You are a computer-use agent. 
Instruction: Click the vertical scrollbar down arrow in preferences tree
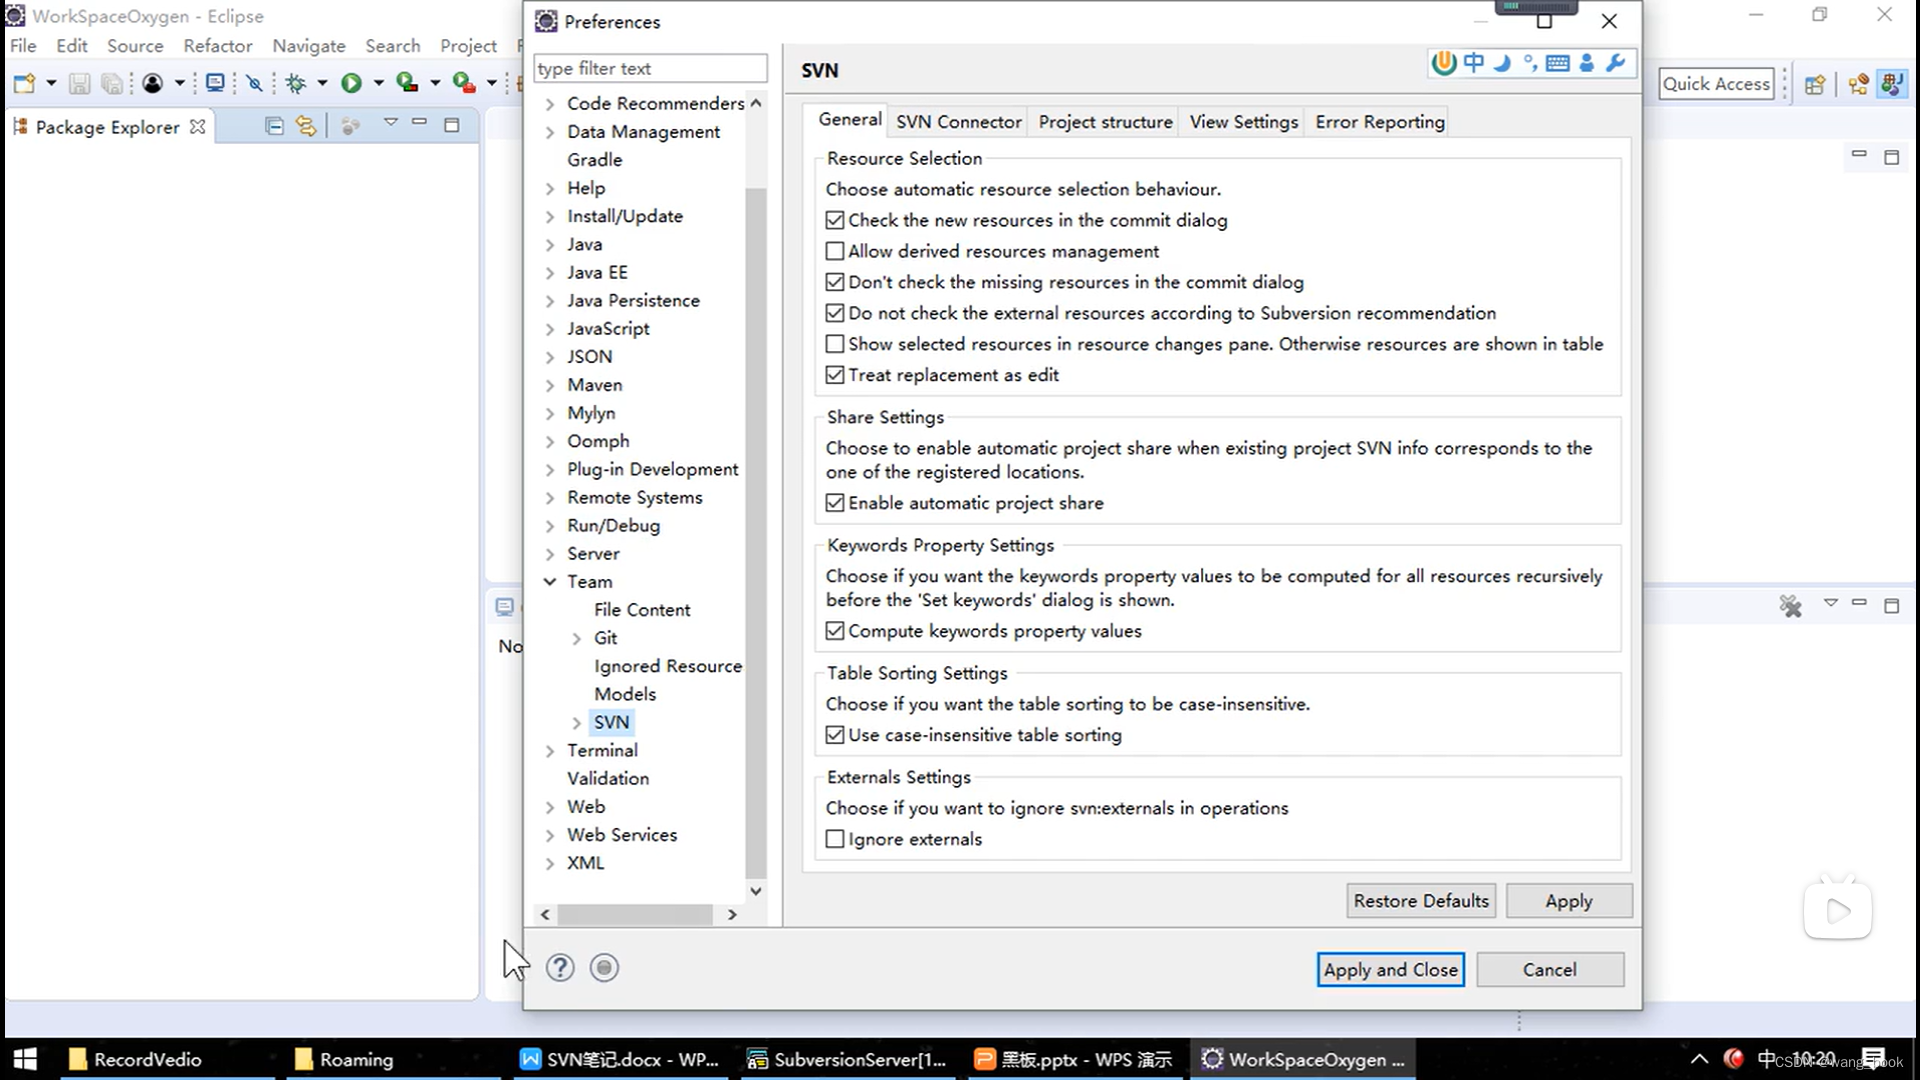[756, 890]
